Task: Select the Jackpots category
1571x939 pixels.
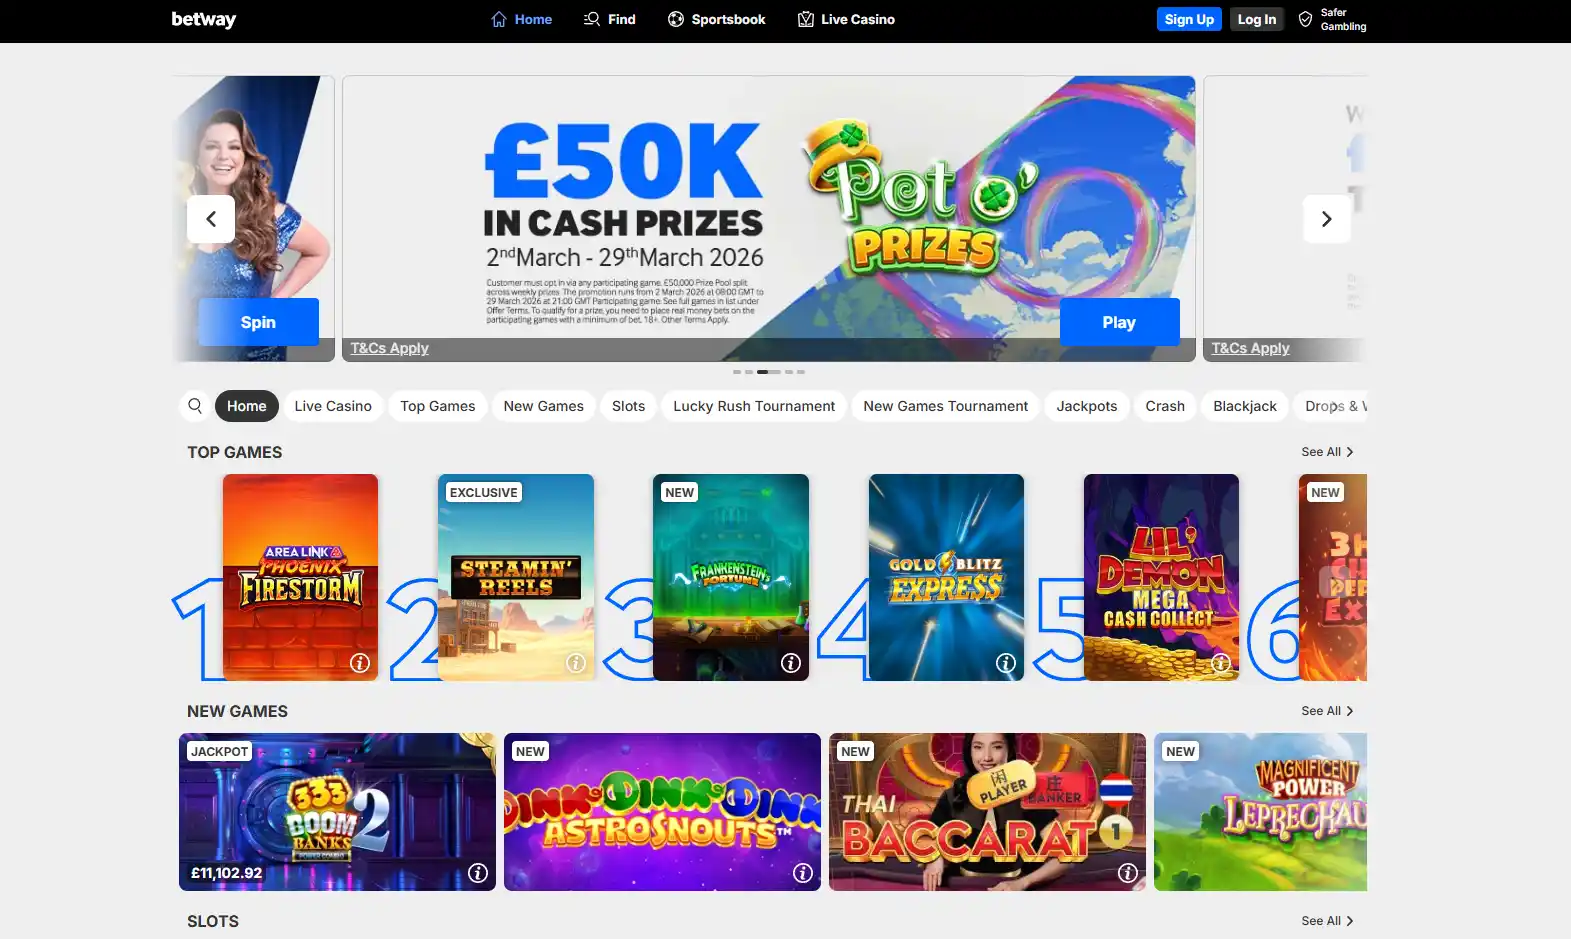Action: (x=1087, y=406)
